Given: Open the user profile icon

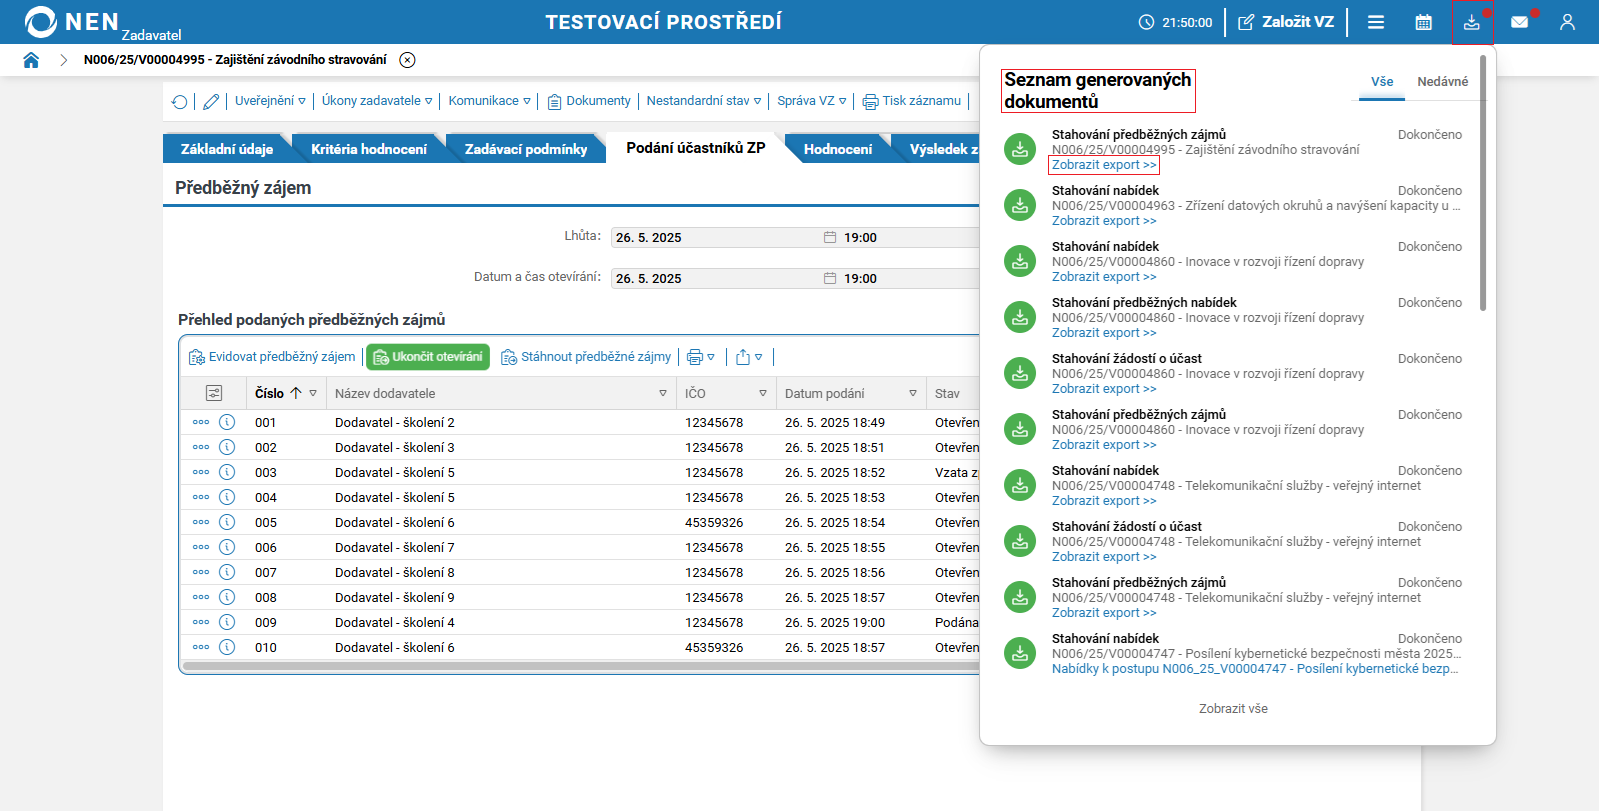Looking at the screenshot, I should (x=1567, y=22).
